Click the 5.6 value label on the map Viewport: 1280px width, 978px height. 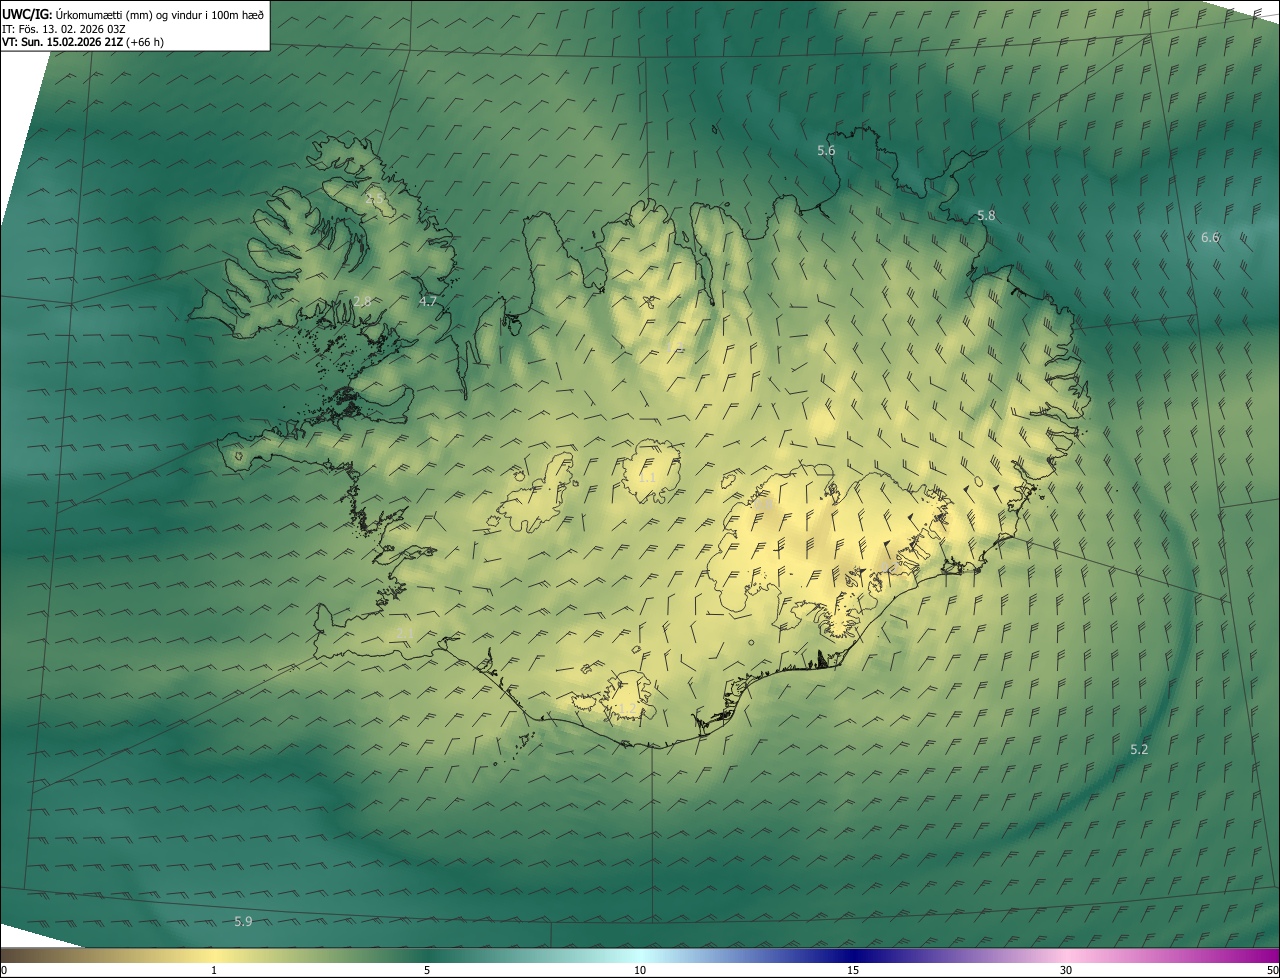click(826, 151)
